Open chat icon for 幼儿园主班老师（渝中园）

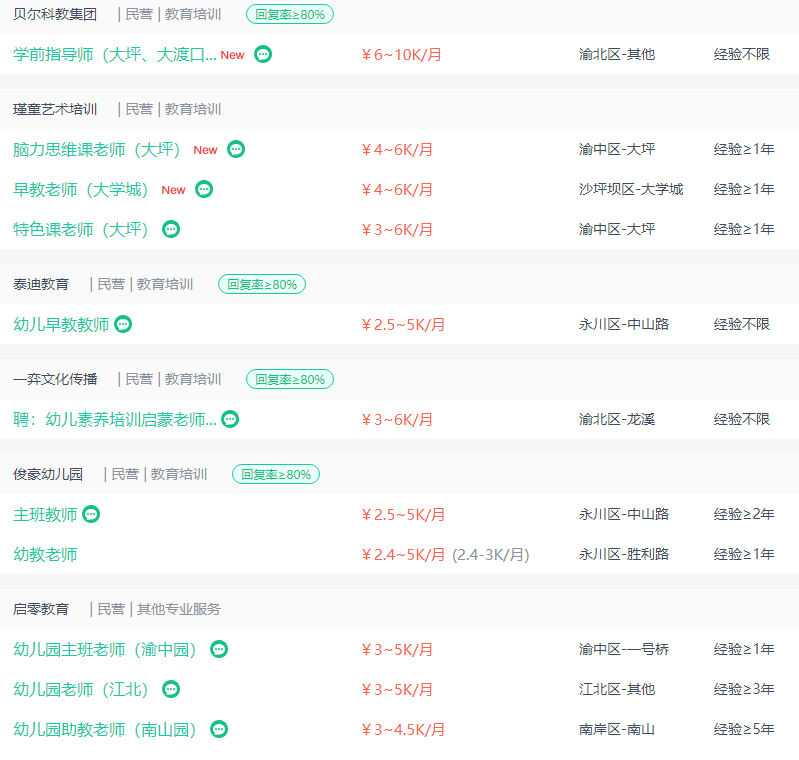(x=219, y=649)
